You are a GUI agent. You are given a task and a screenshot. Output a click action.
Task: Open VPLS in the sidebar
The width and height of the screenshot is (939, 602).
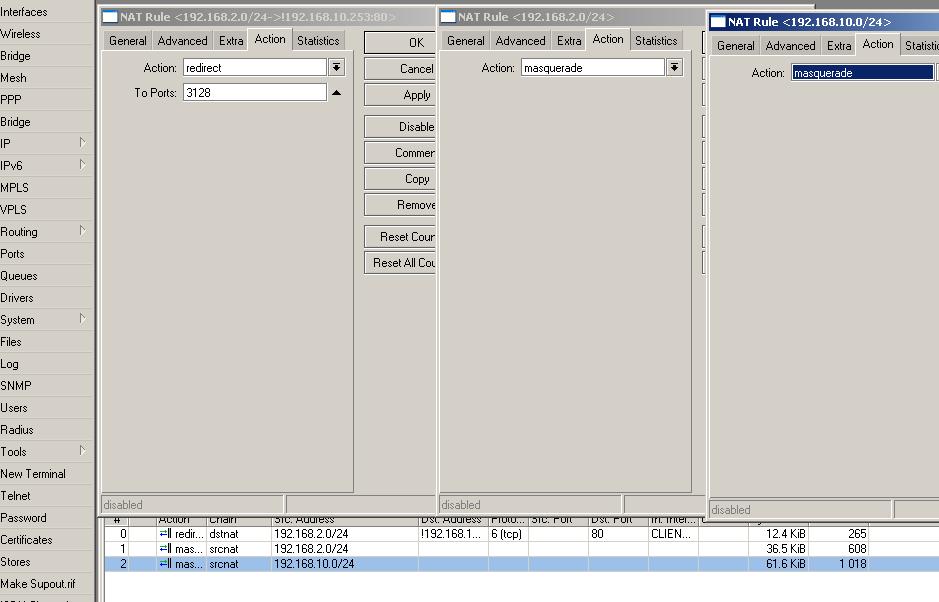coord(14,210)
